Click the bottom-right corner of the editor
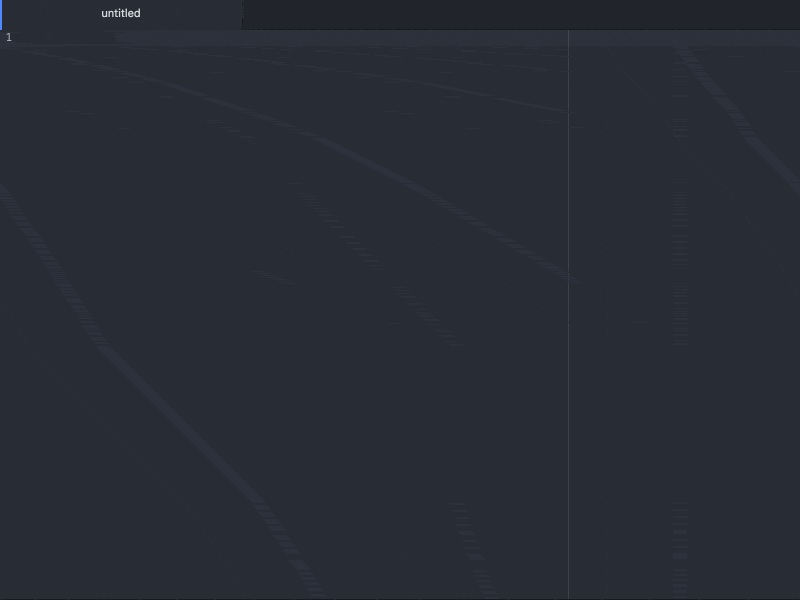 click(x=794, y=593)
